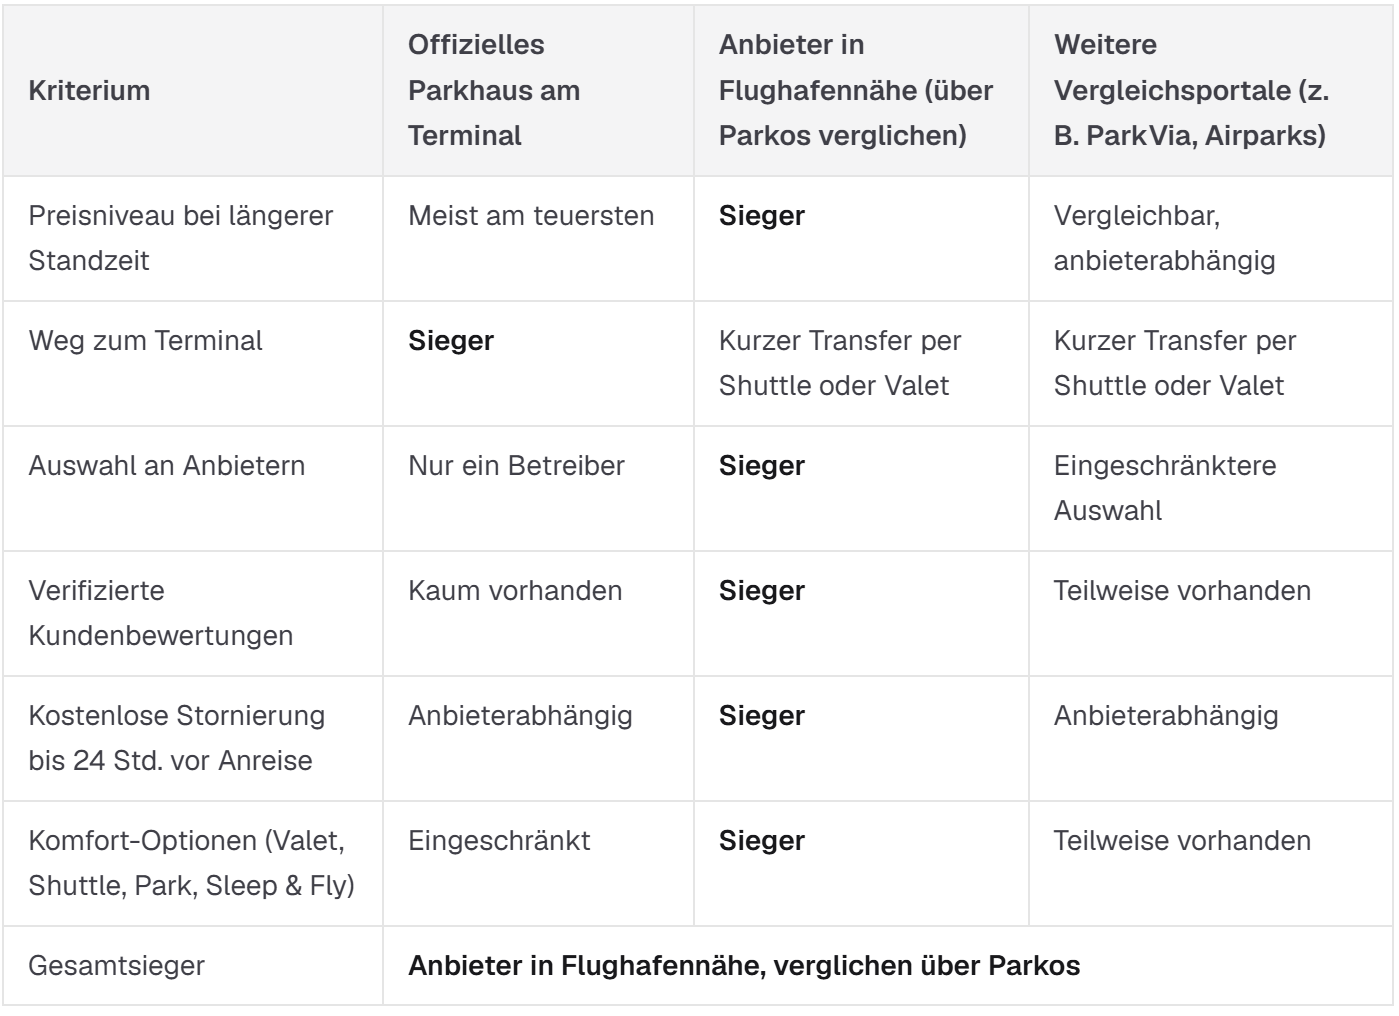The height and width of the screenshot is (1016, 1399).
Task: Click the Eingeschränkt cell
Action: [499, 841]
